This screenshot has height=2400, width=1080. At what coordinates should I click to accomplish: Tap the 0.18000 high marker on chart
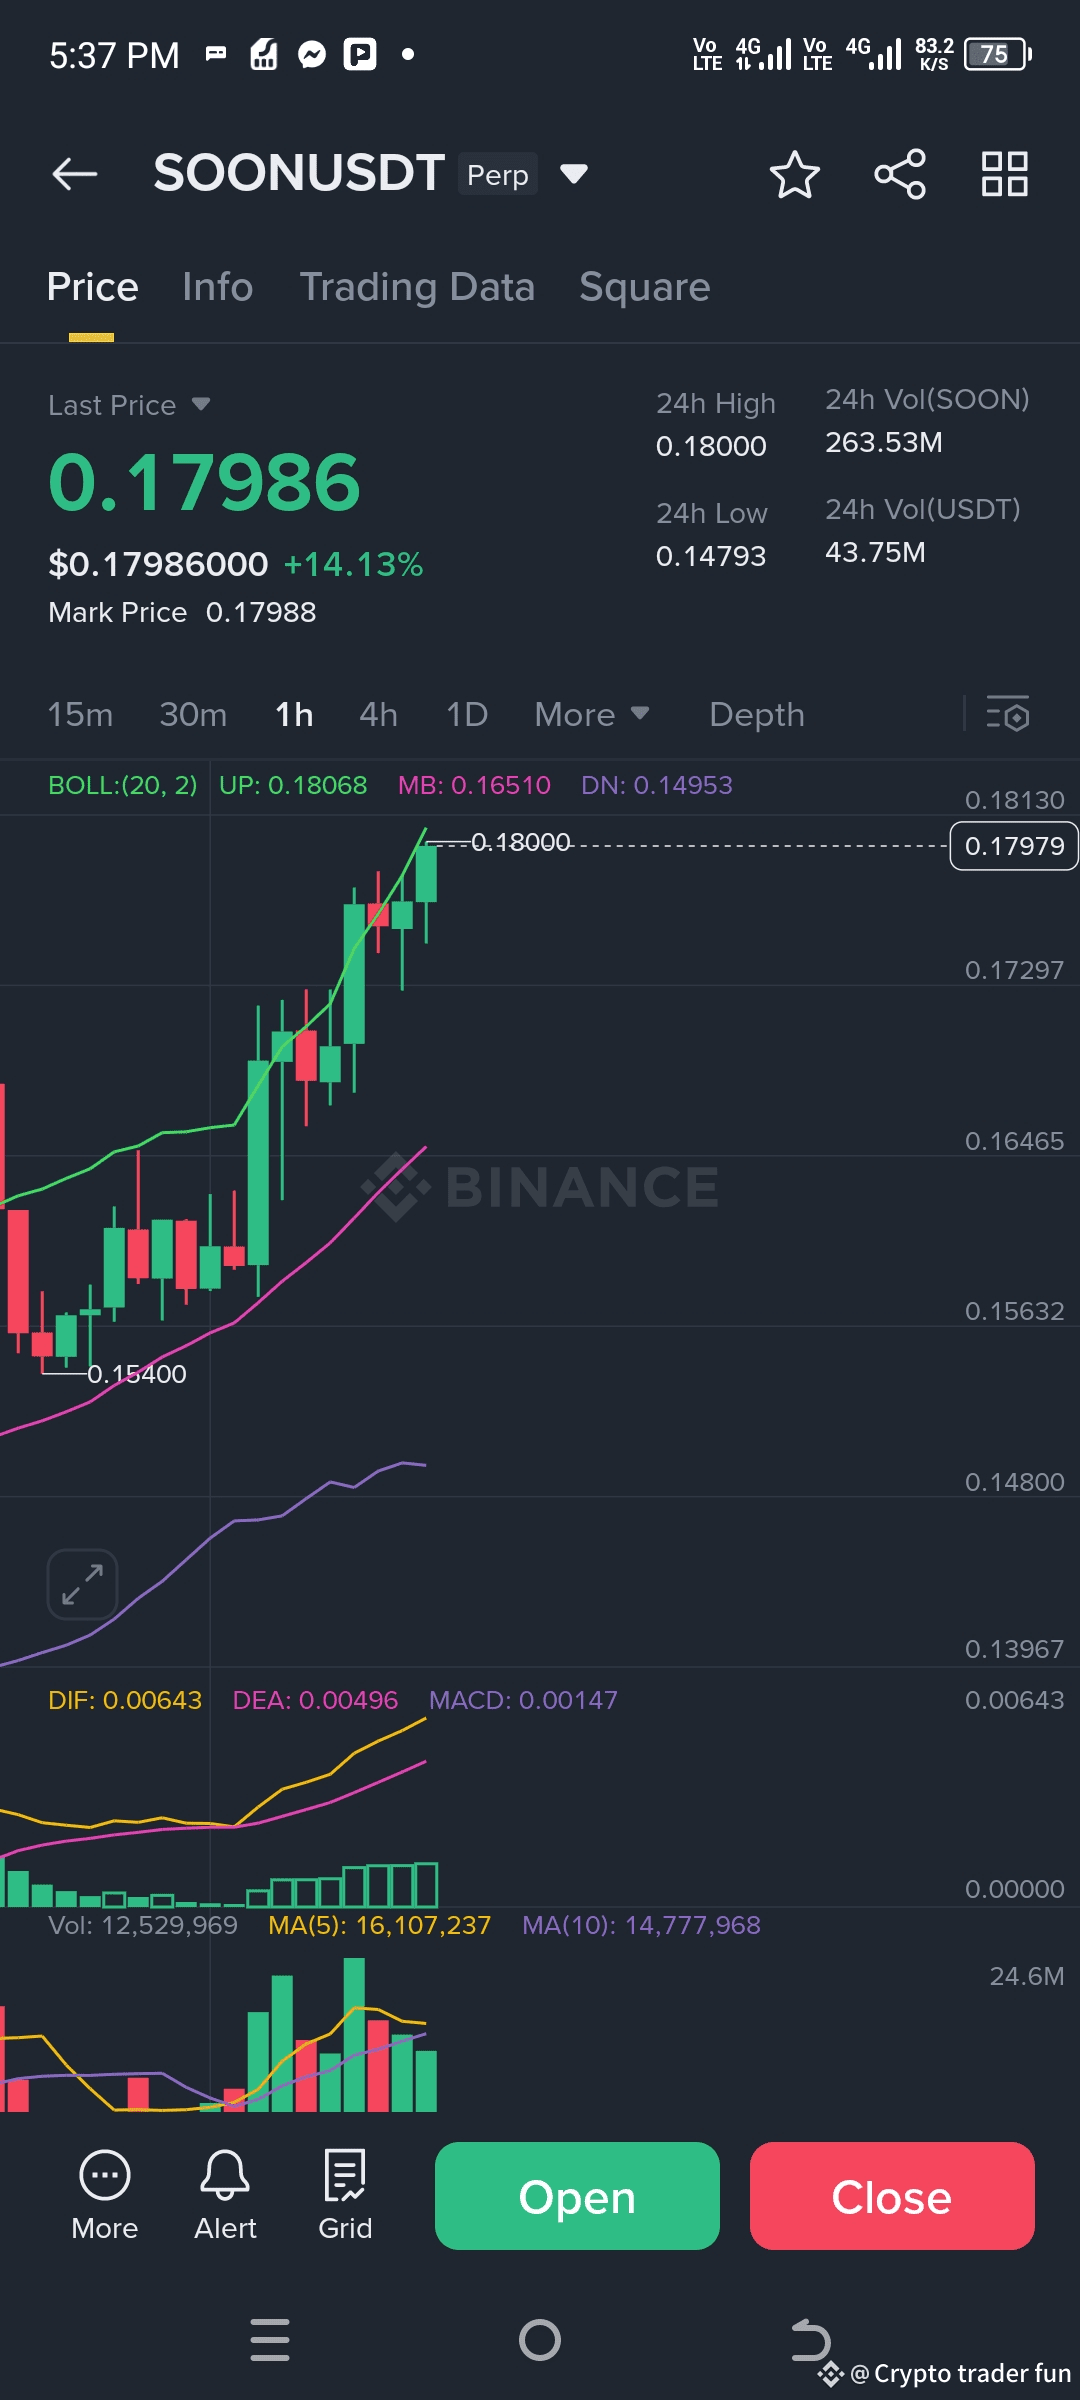click(521, 842)
